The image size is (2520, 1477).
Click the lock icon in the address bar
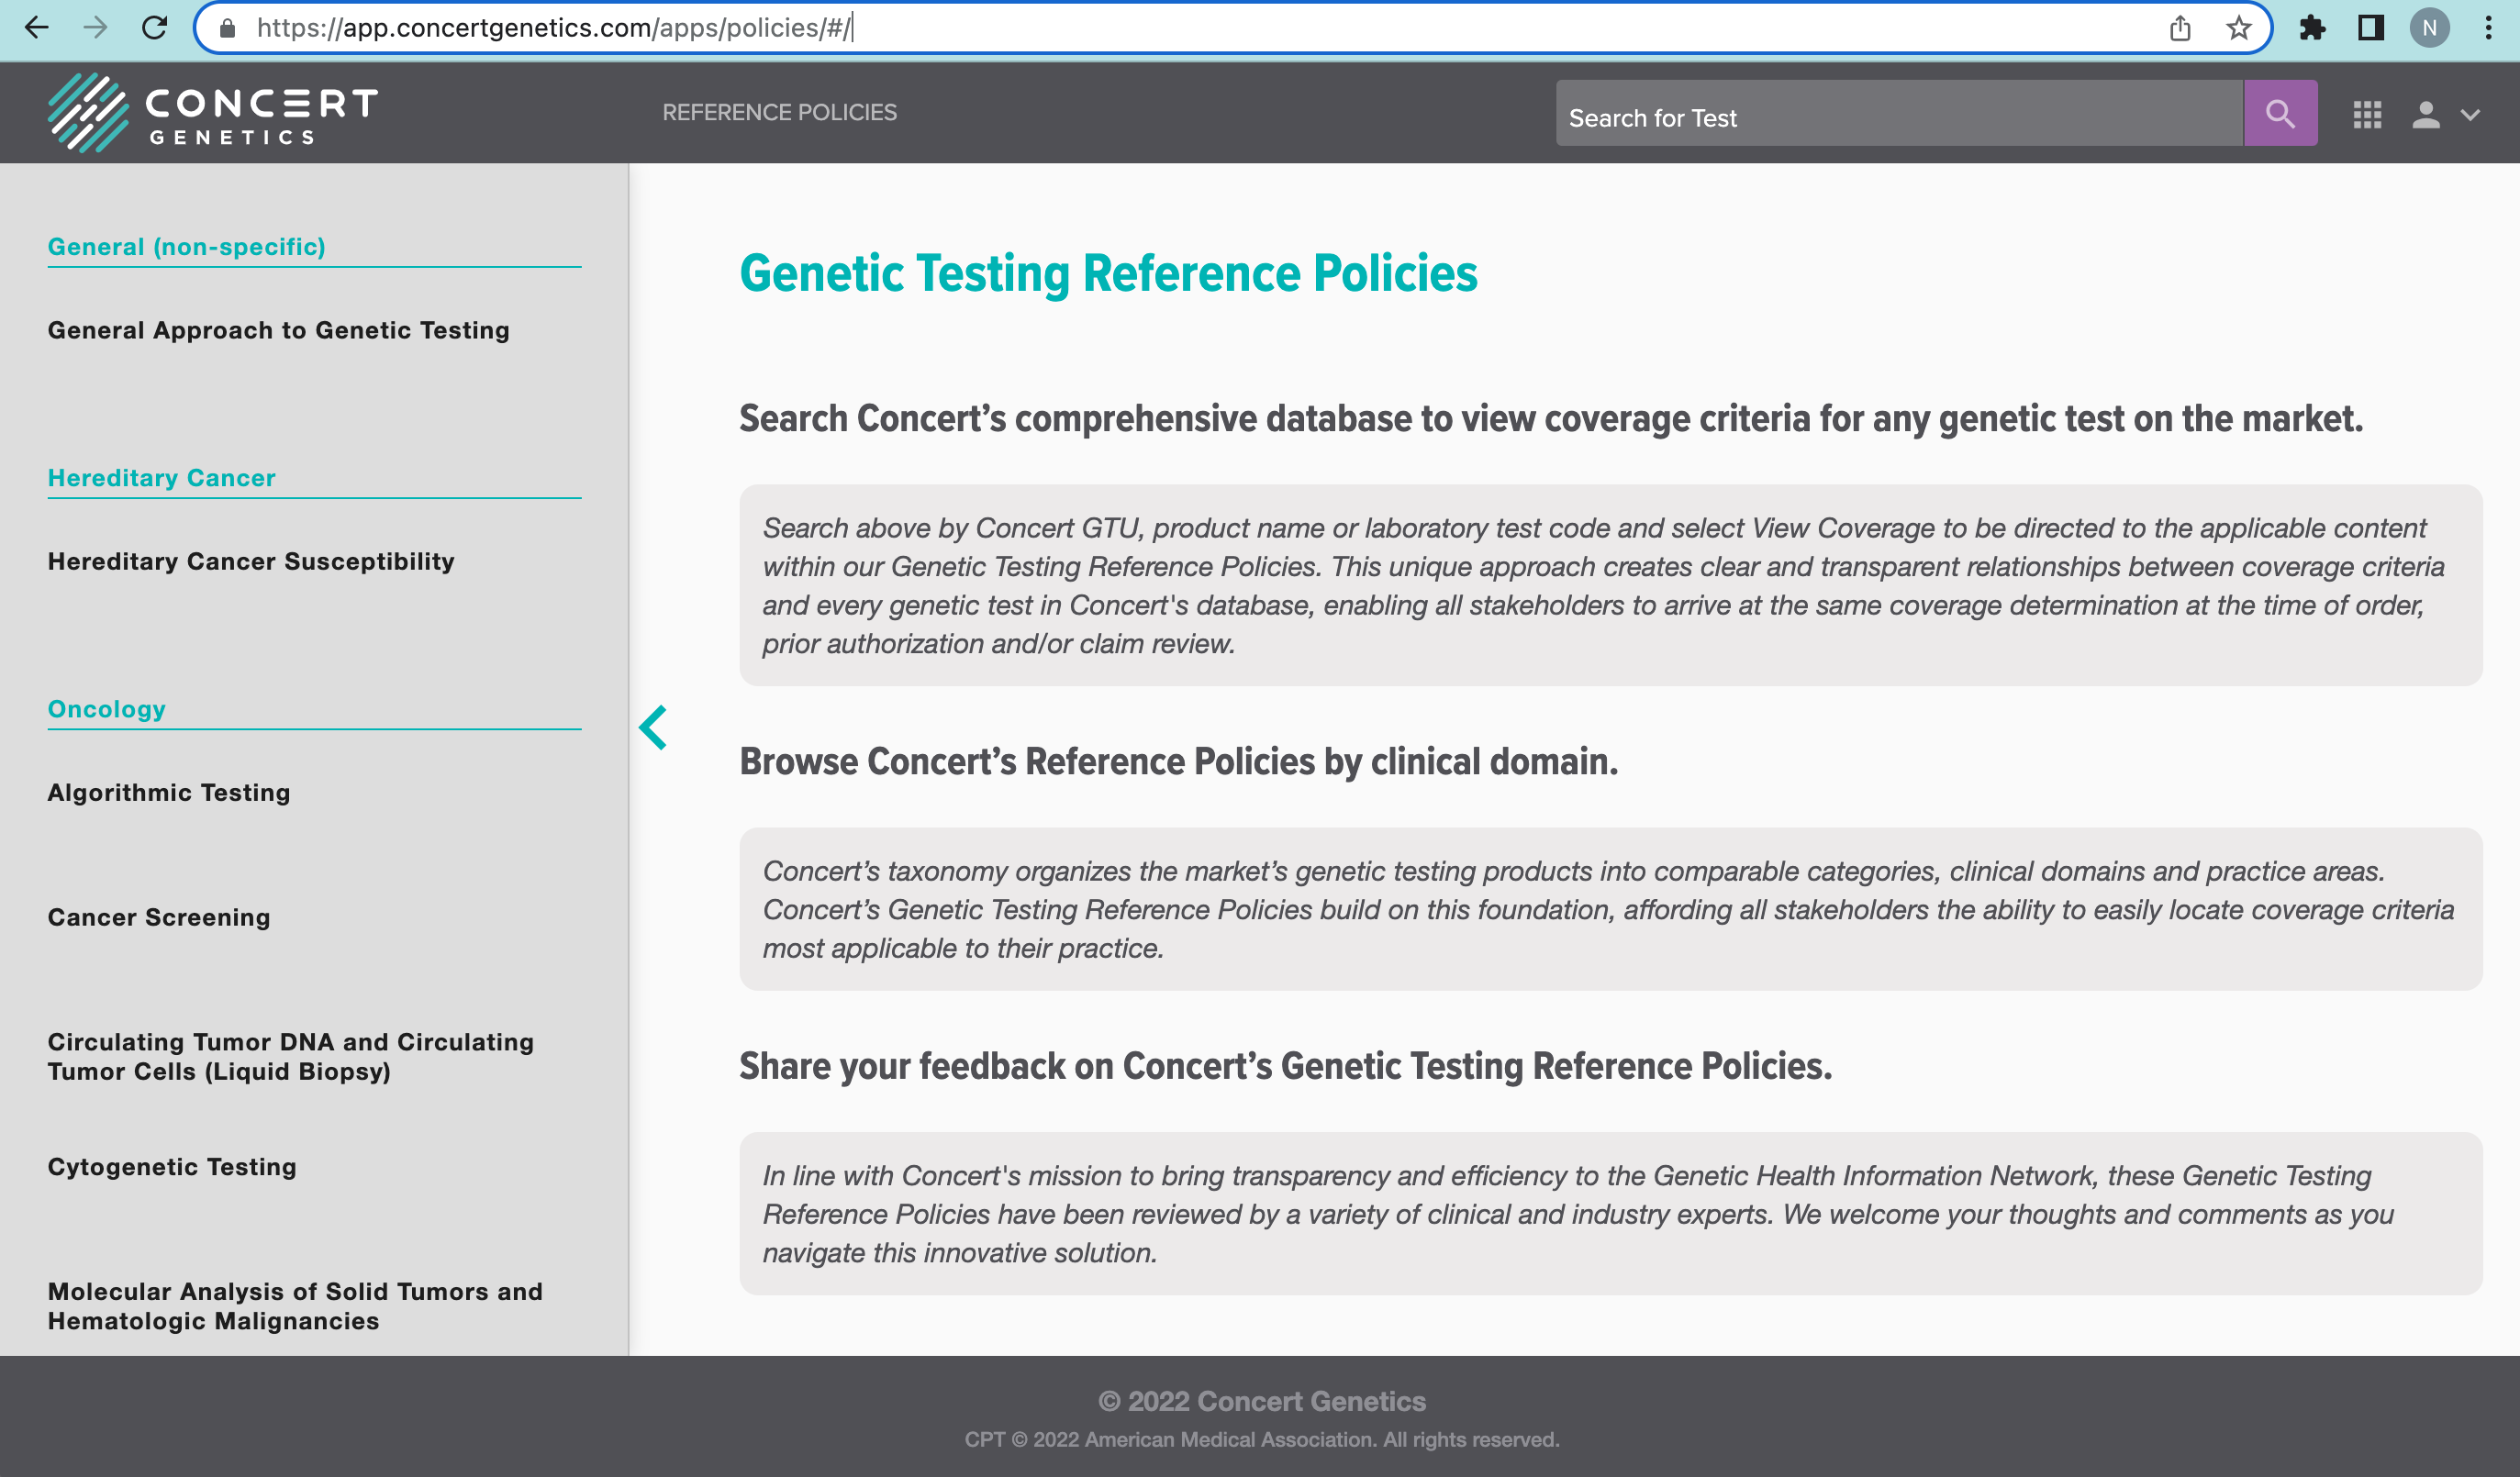[228, 28]
